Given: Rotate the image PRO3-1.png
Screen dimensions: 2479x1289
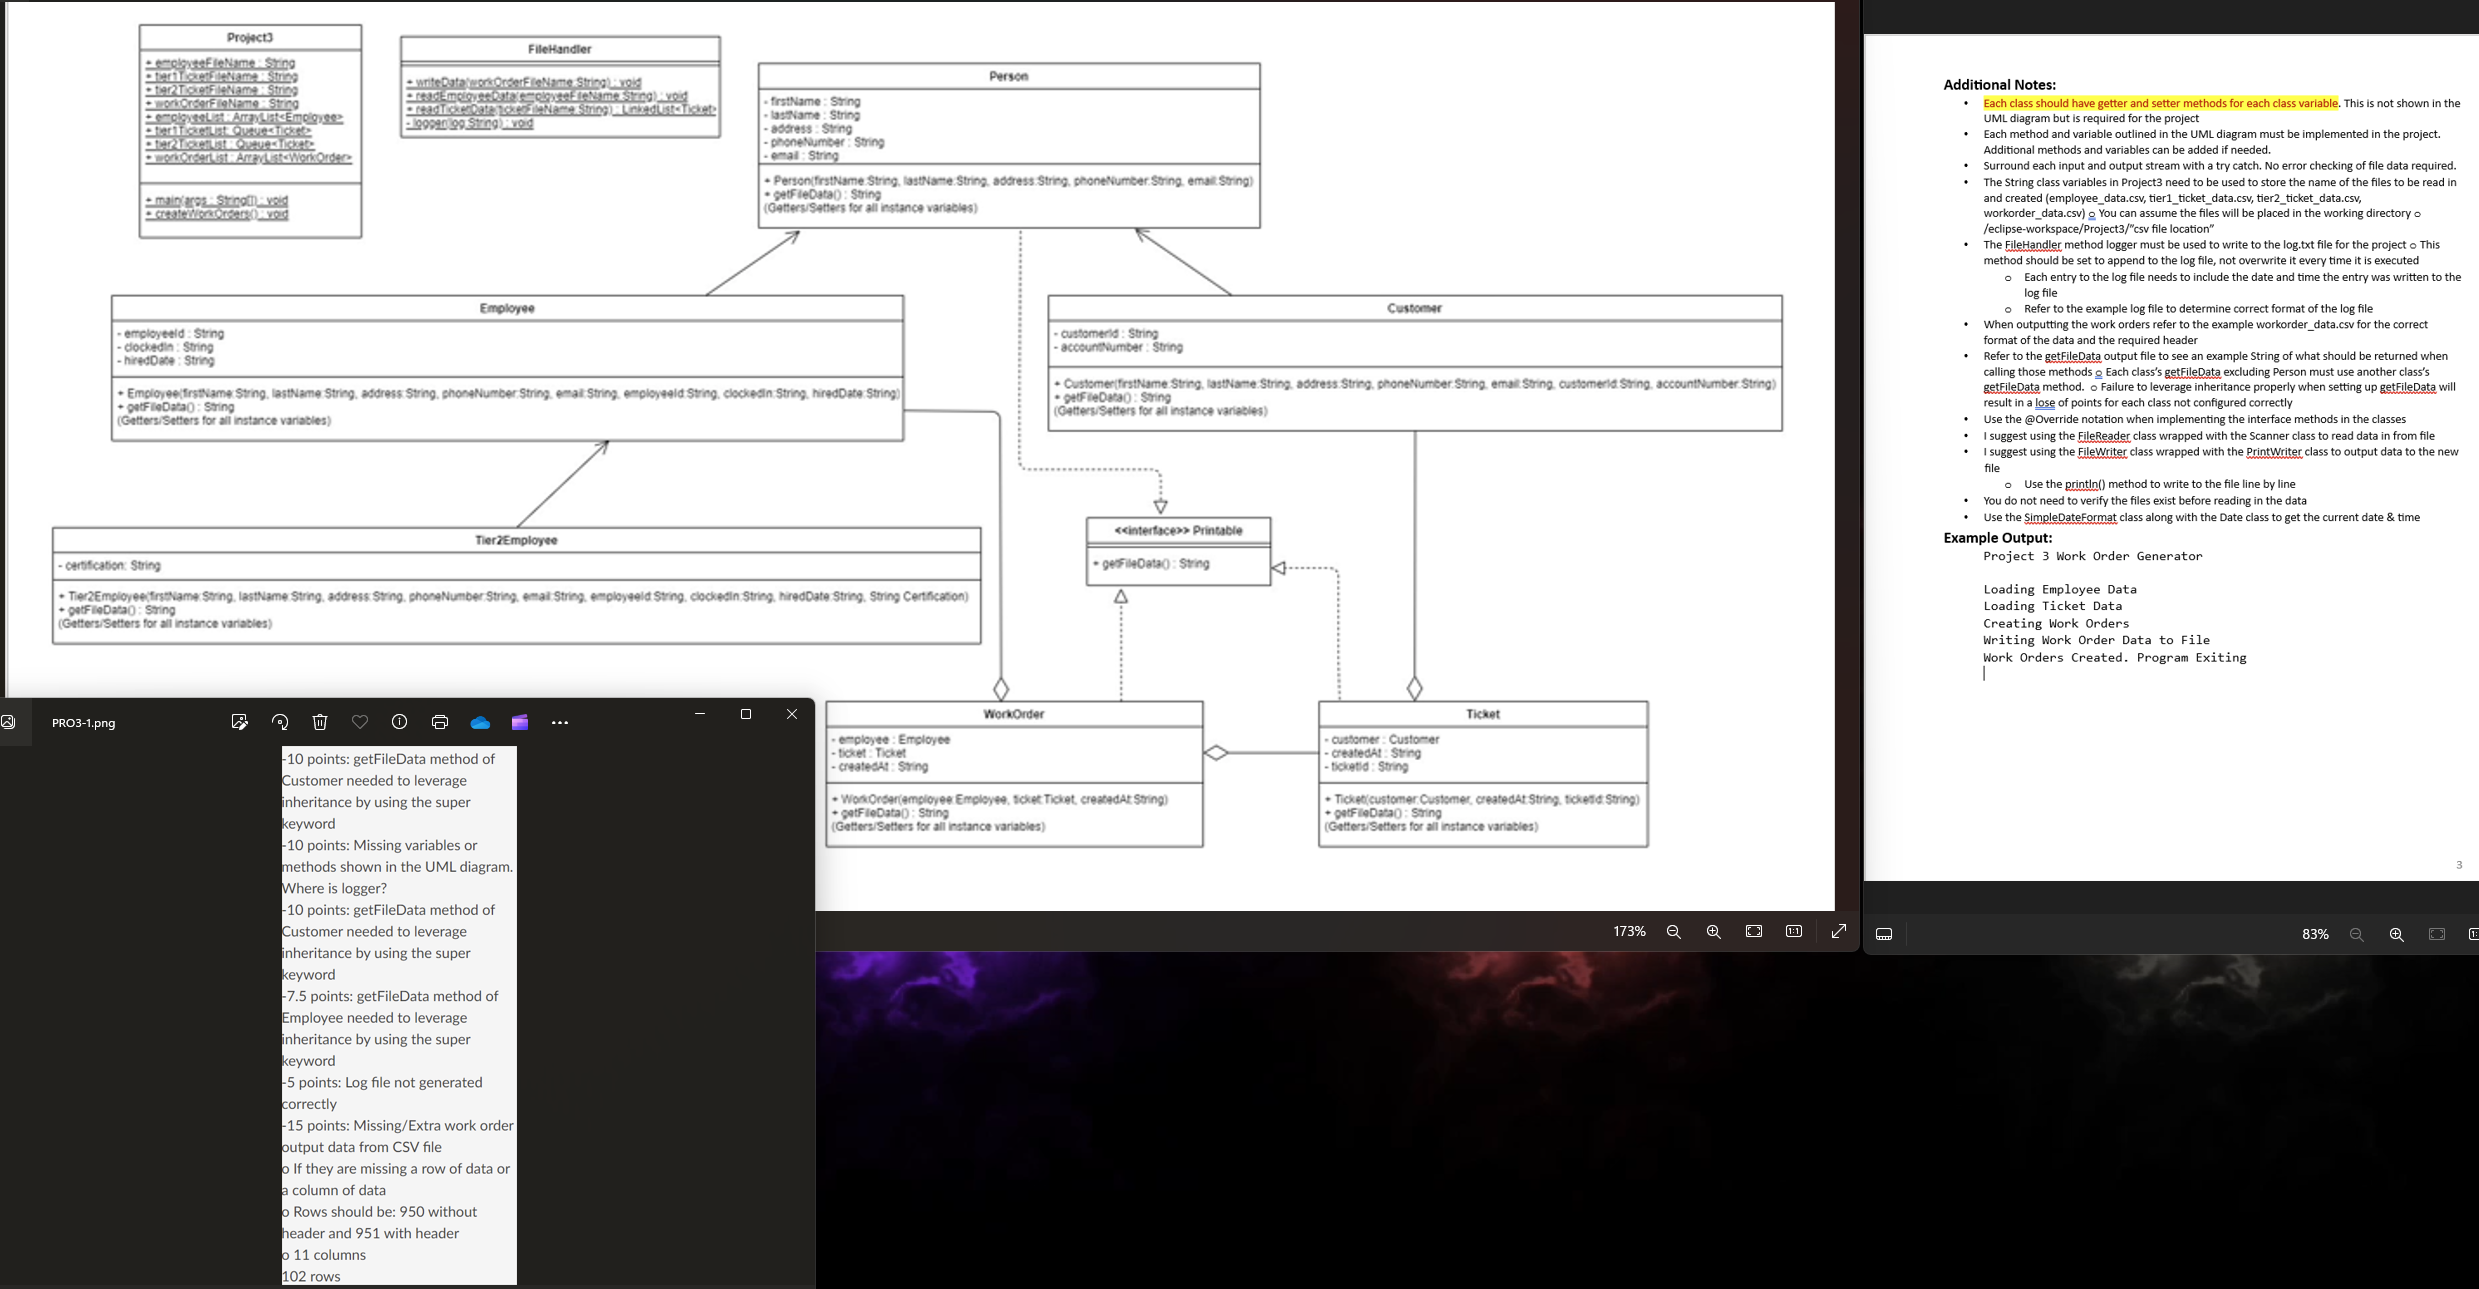Looking at the screenshot, I should [x=280, y=722].
